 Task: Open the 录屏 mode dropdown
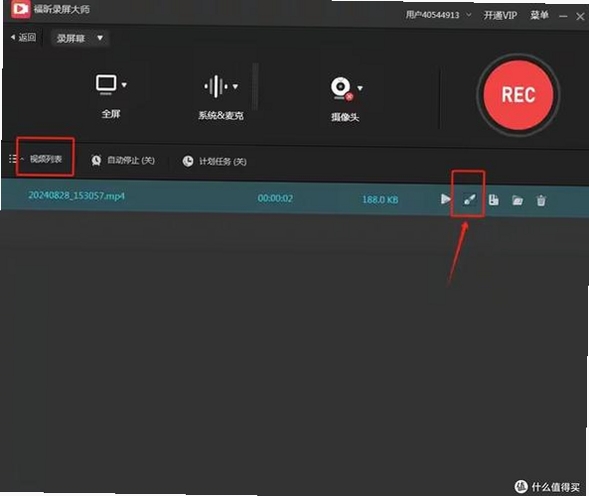tap(80, 38)
